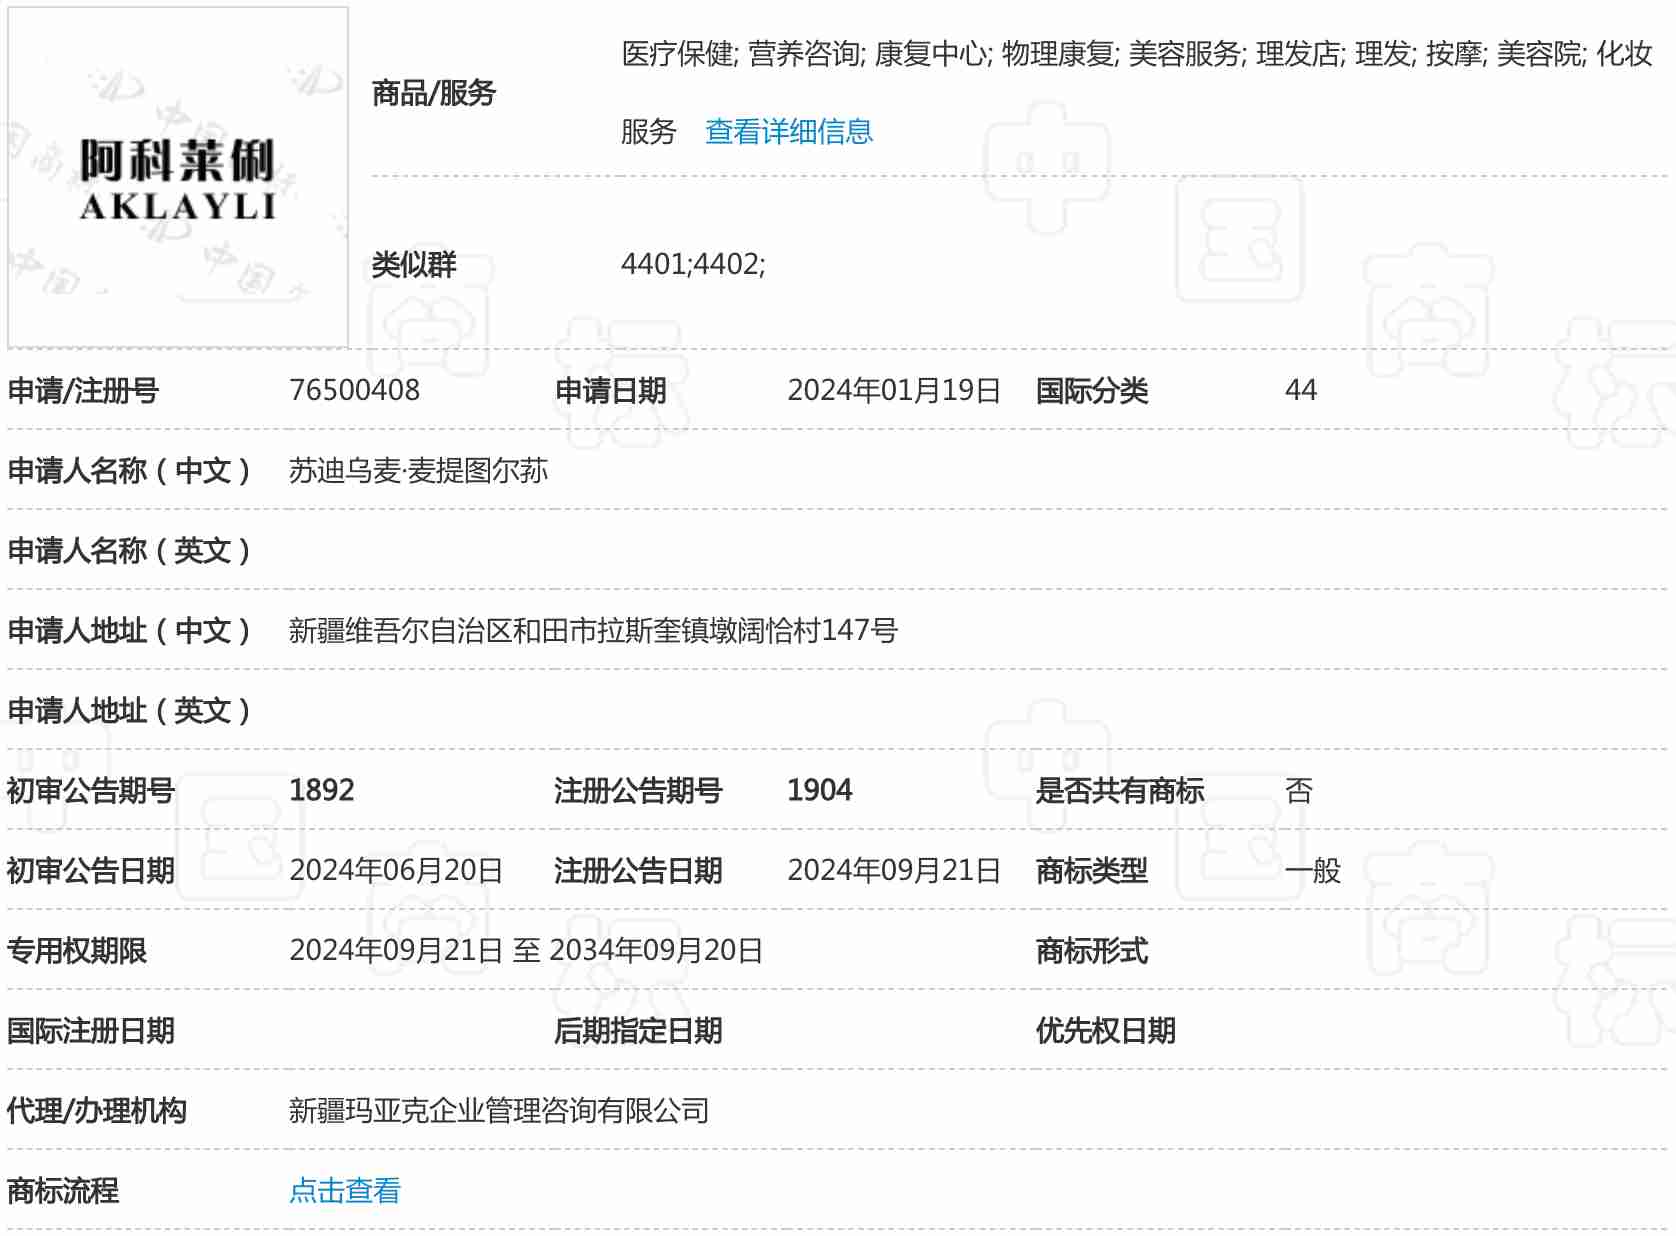Click the 代理/办理机构 field label
The image size is (1676, 1236).
pos(96,1110)
